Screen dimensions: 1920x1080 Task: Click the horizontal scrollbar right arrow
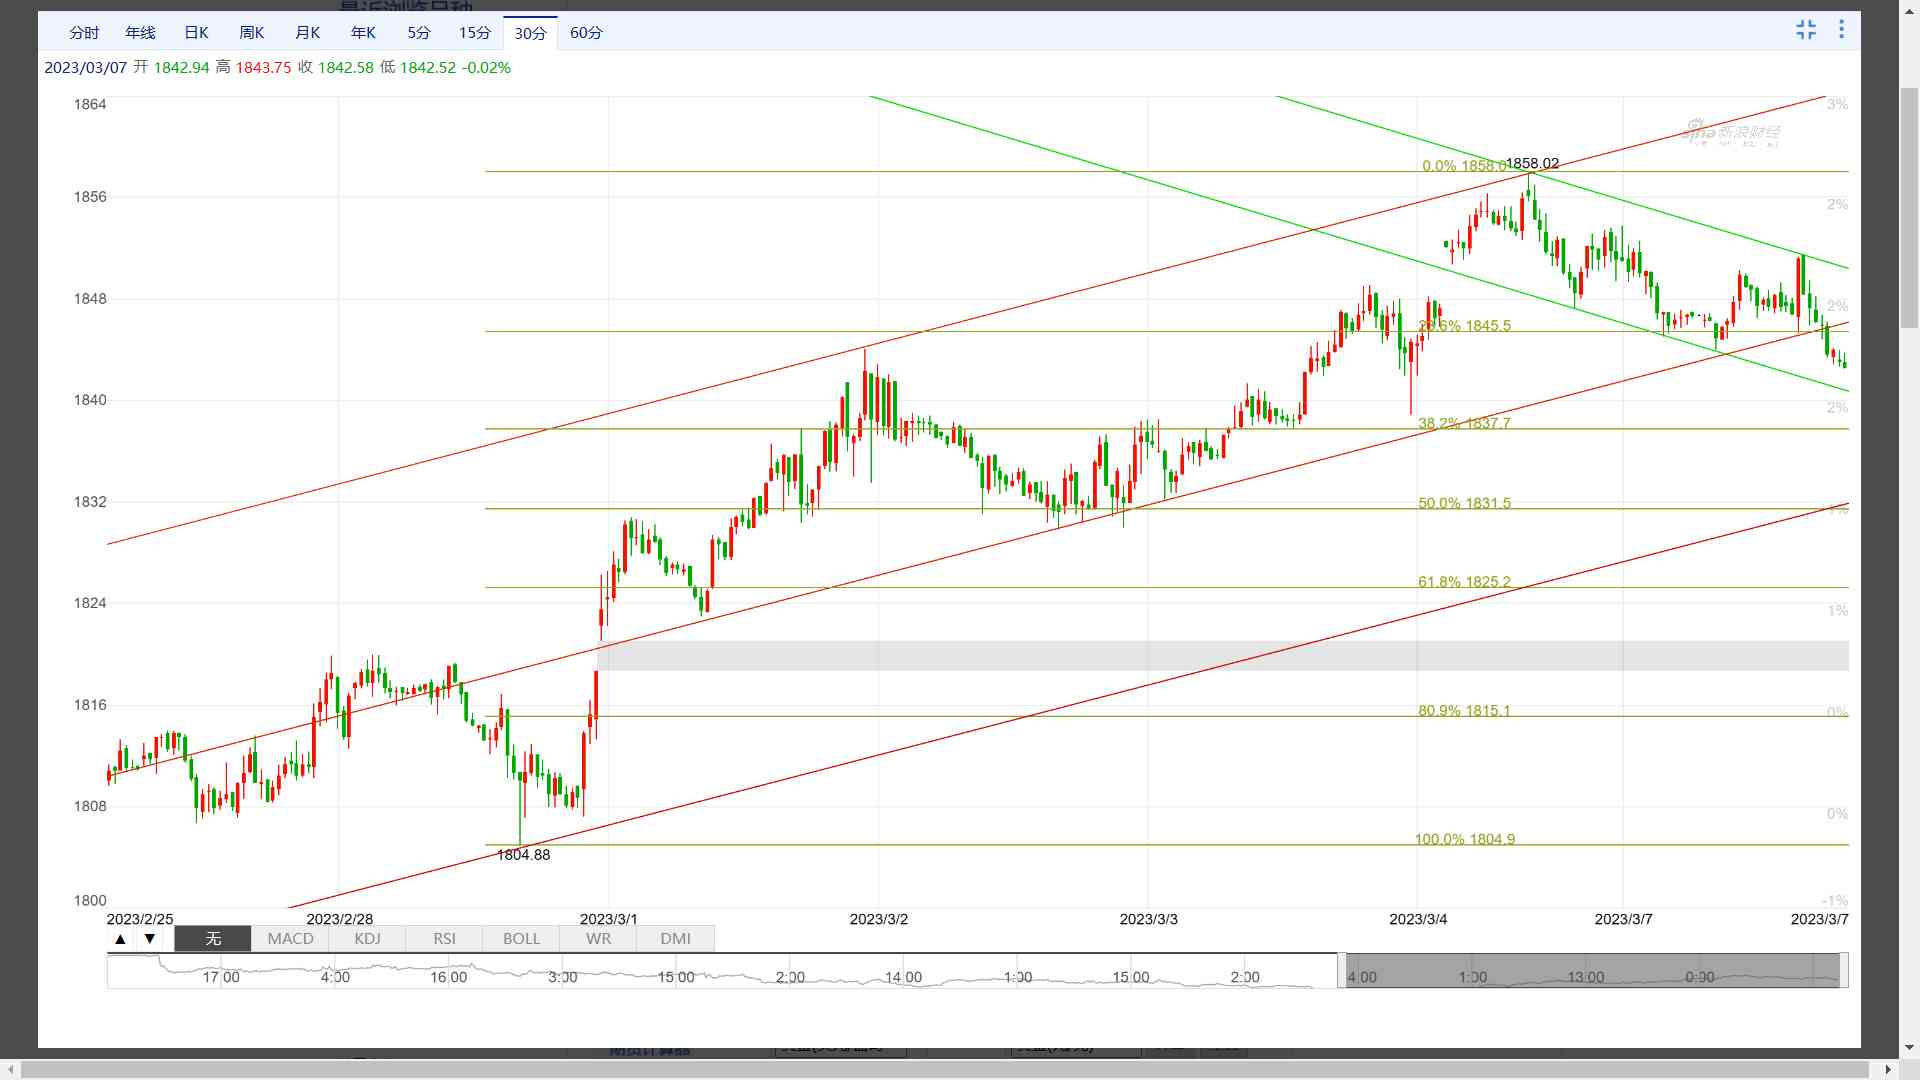pyautogui.click(x=1887, y=1070)
